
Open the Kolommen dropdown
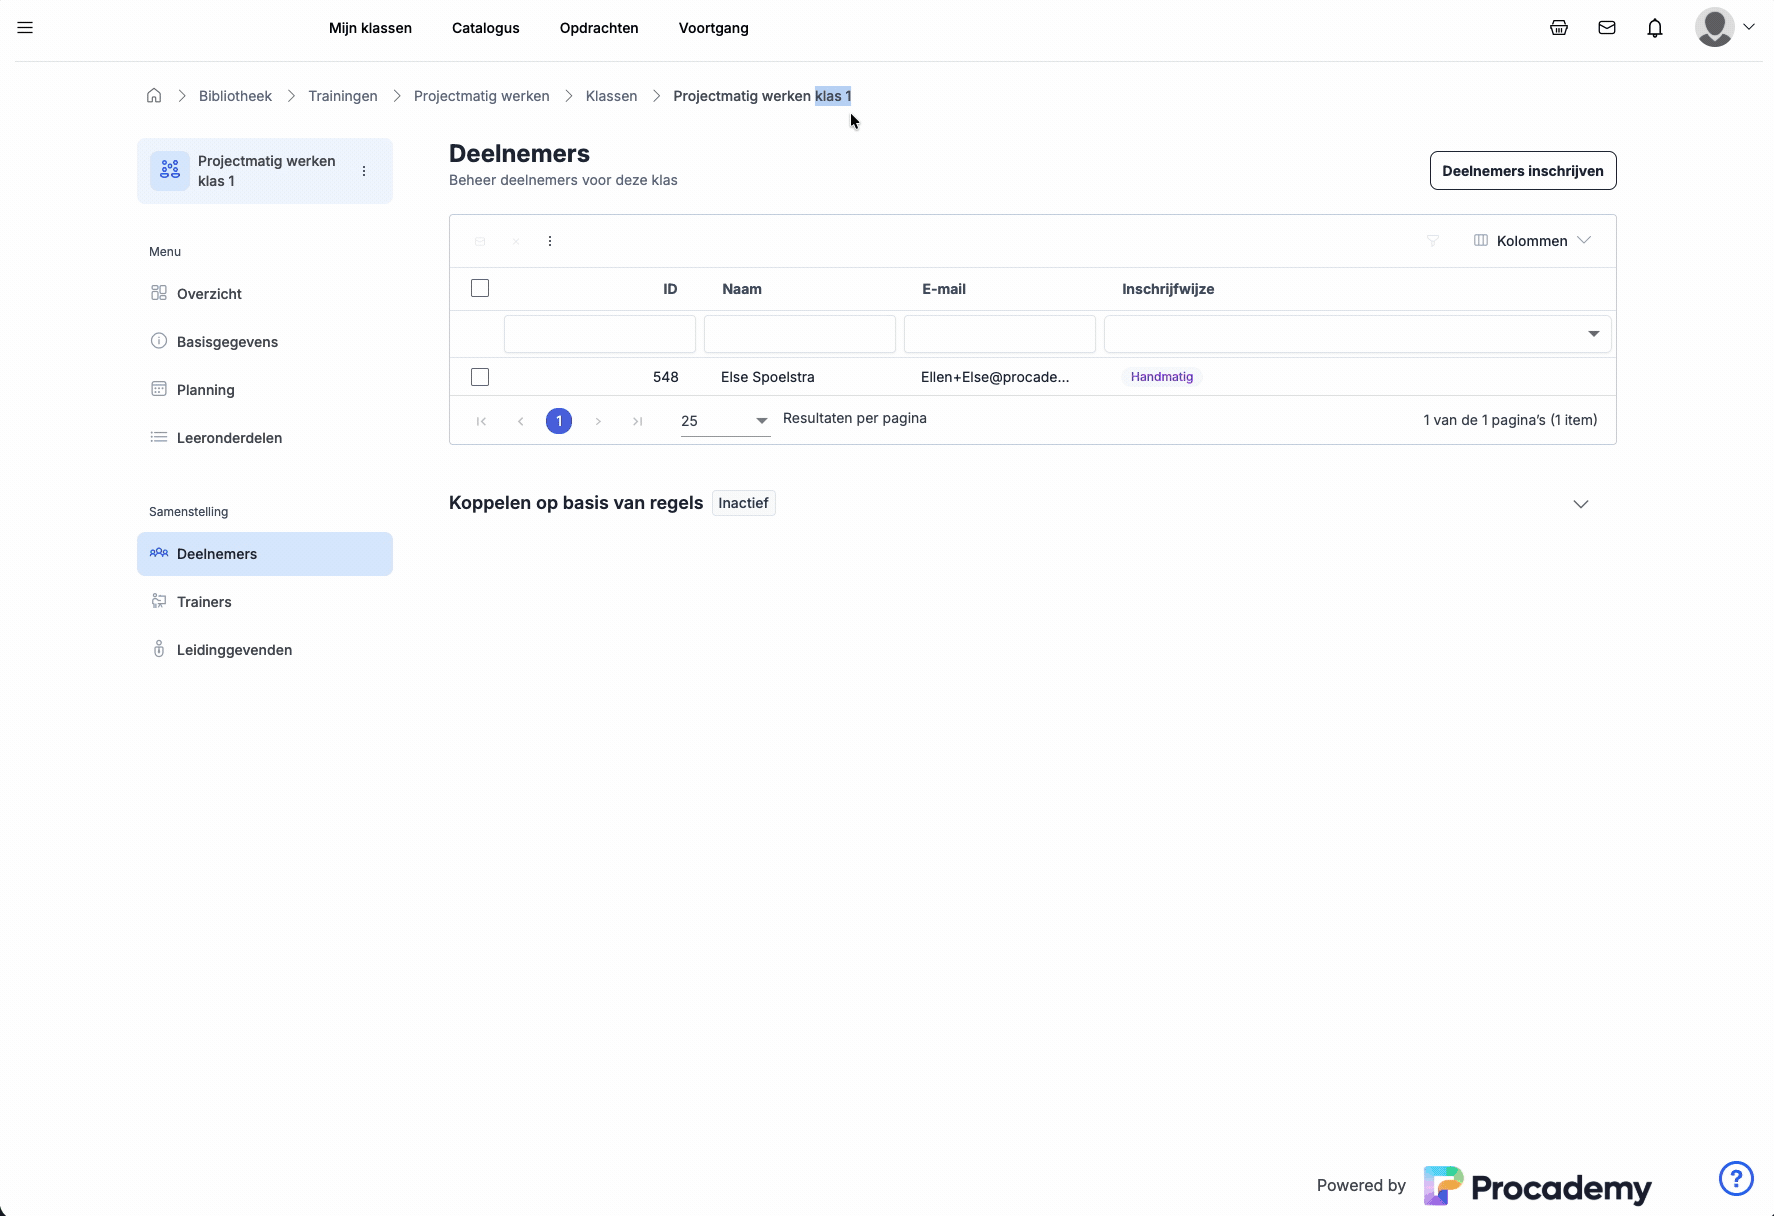point(1532,241)
